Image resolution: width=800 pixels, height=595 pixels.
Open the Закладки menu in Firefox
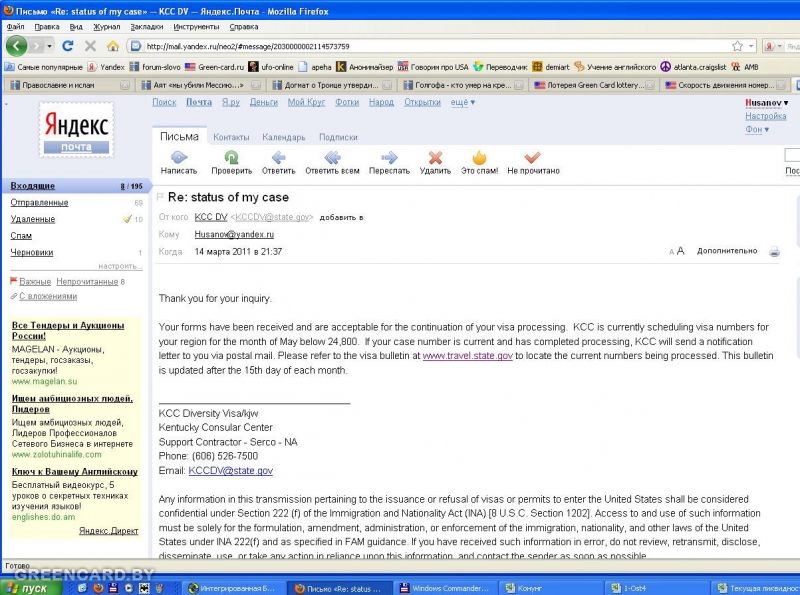click(146, 27)
